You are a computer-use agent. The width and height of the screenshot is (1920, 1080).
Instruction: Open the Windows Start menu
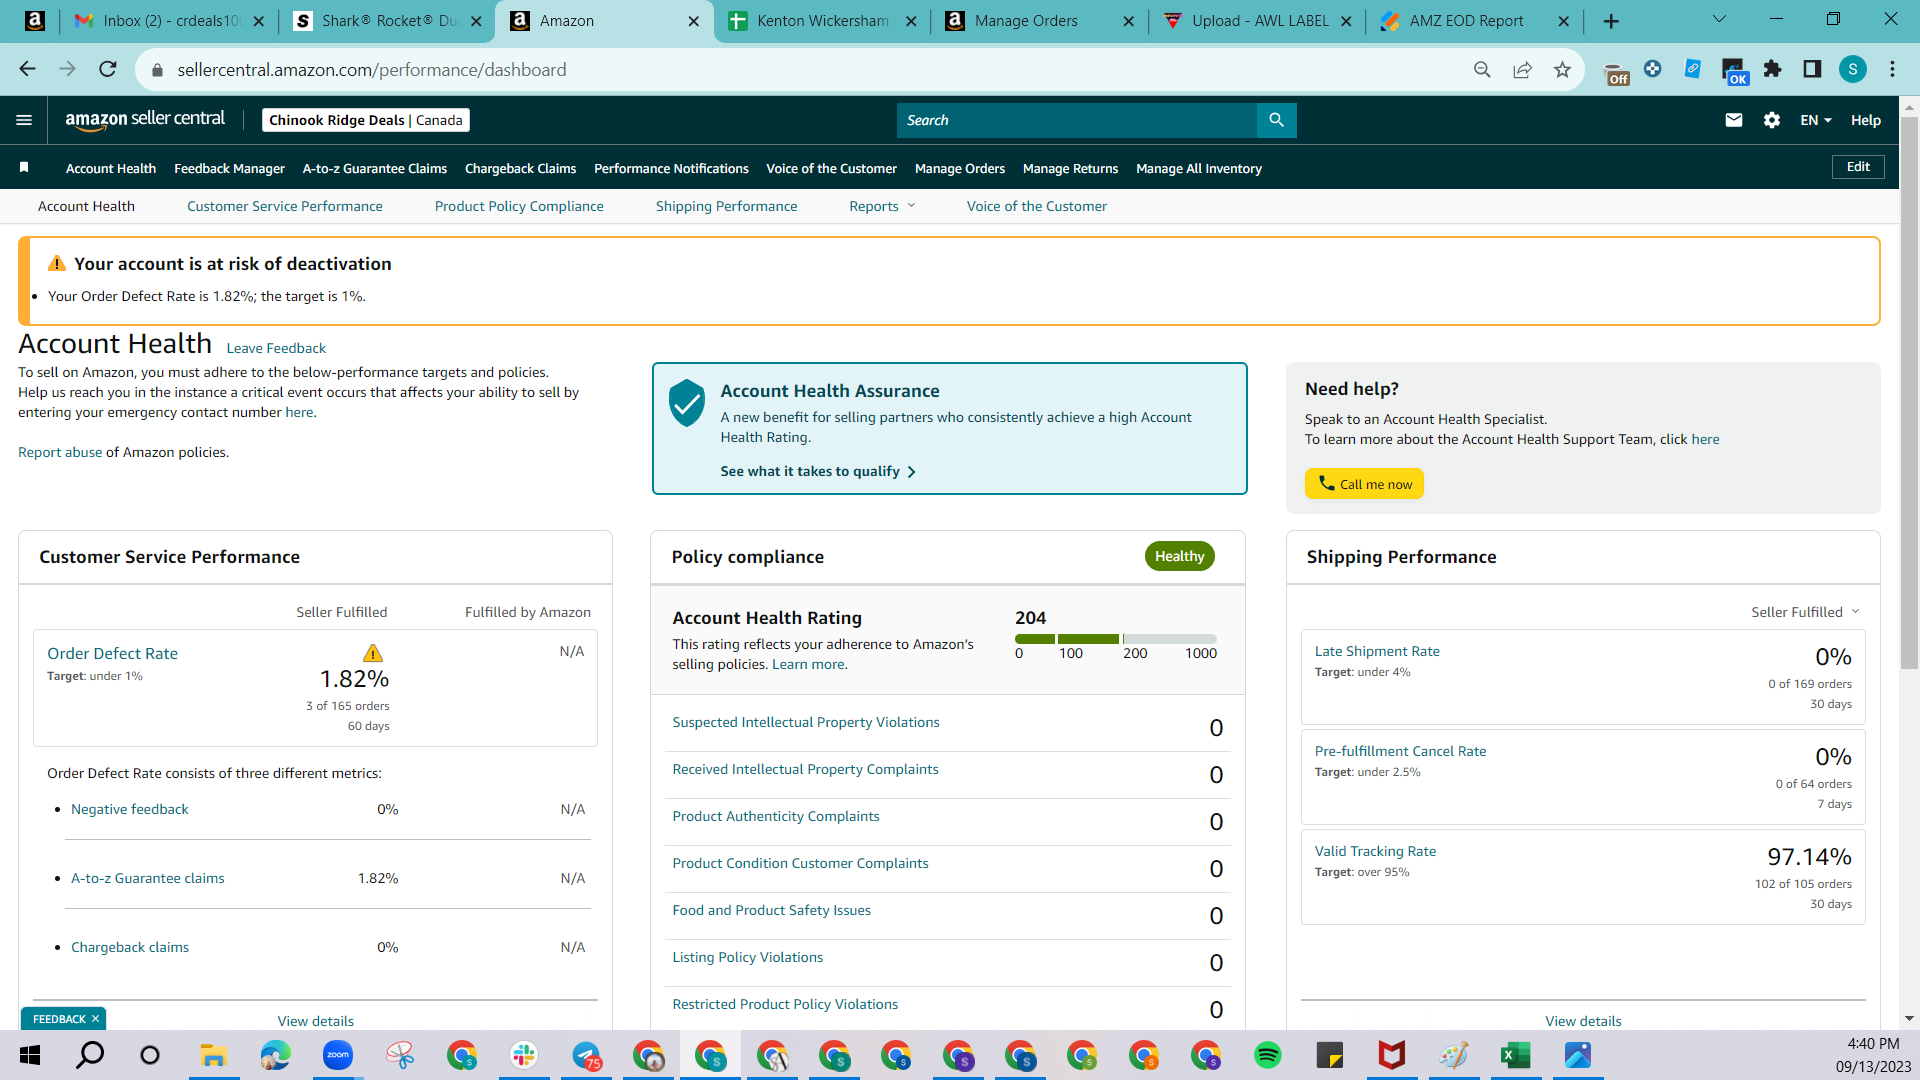(x=30, y=1055)
